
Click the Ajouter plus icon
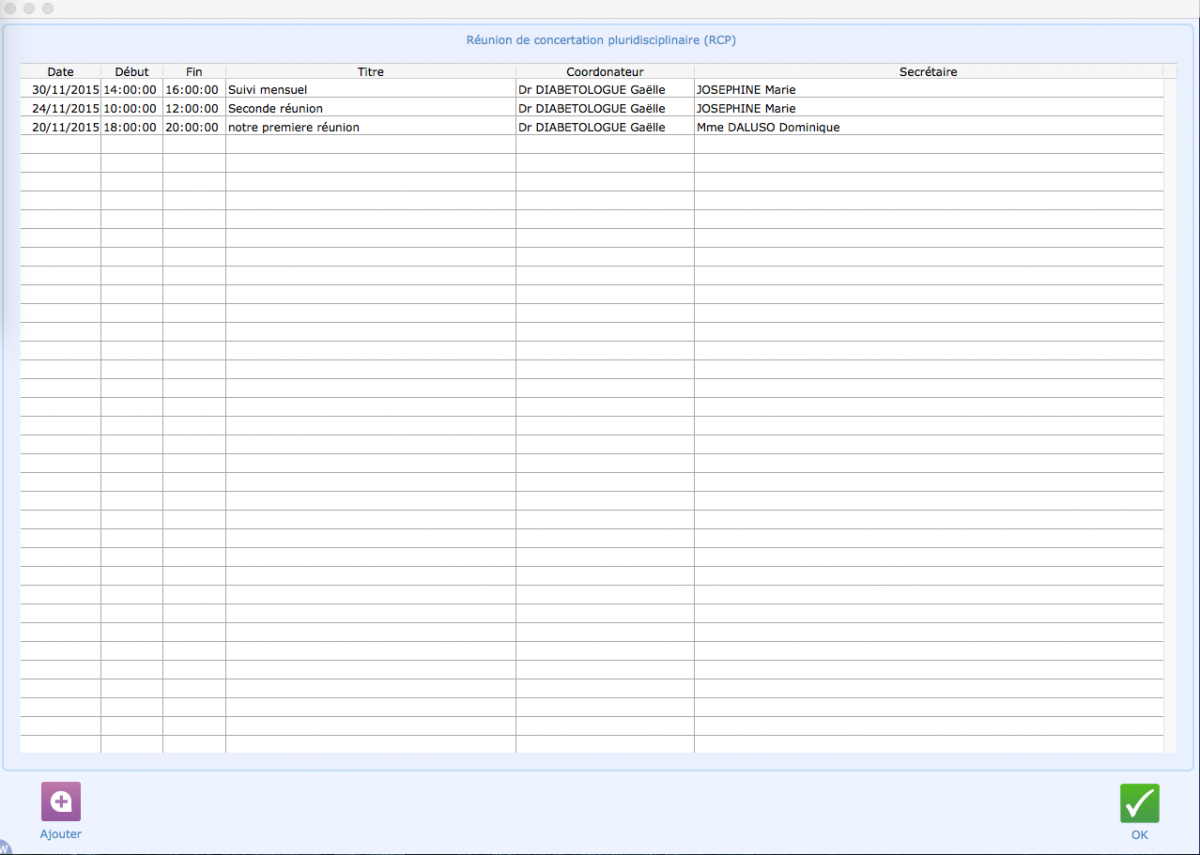[x=61, y=802]
